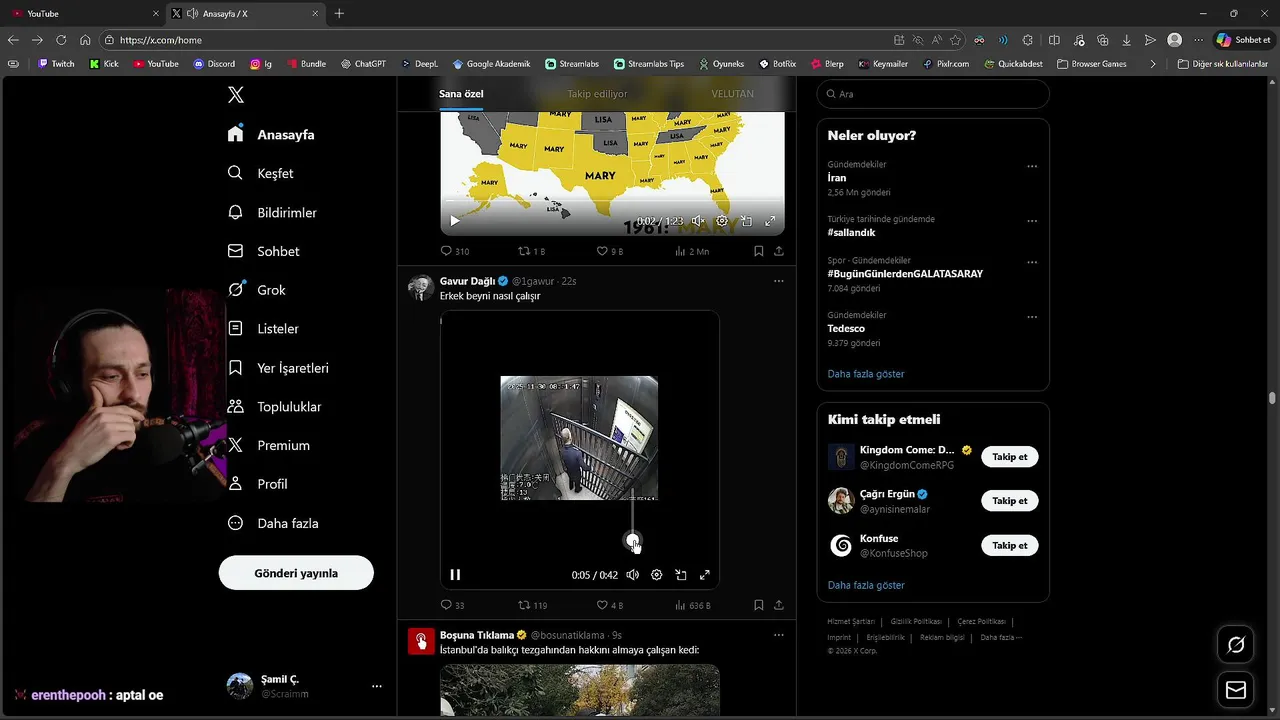Open Keşfet from the sidebar
This screenshot has height=720, width=1280.
[261, 173]
